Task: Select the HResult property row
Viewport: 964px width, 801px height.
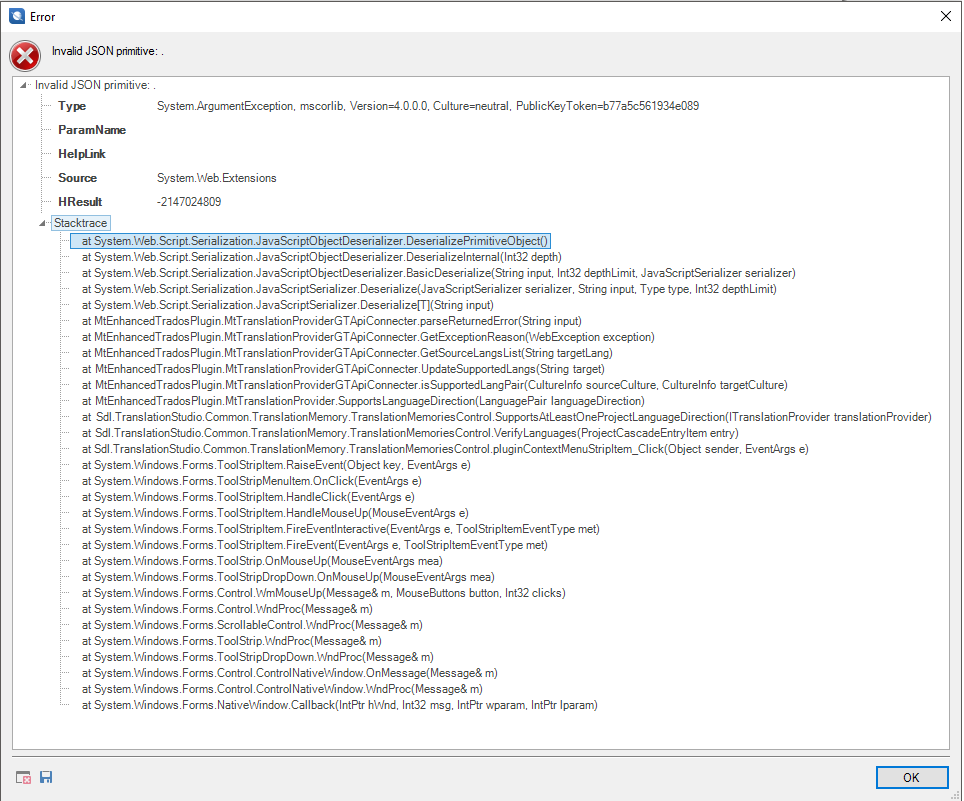Action: tap(80, 202)
